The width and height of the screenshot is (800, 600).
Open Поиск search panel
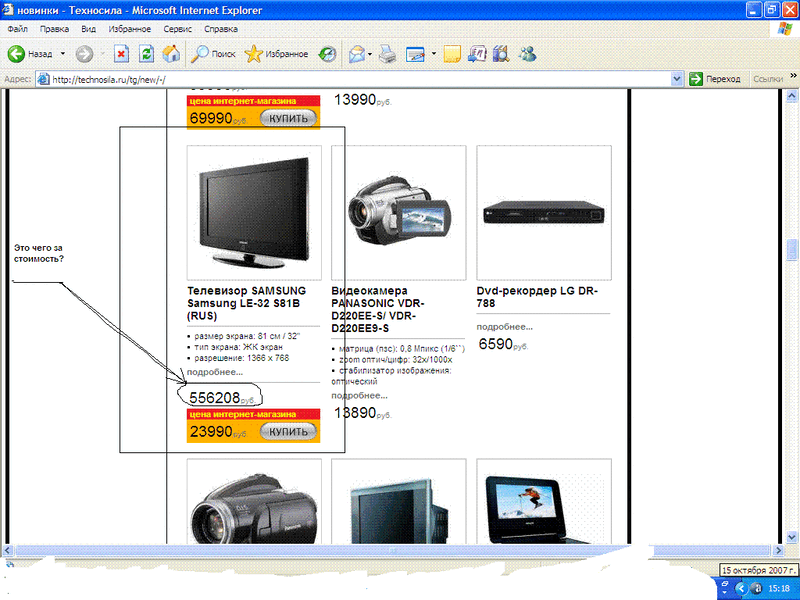213,54
